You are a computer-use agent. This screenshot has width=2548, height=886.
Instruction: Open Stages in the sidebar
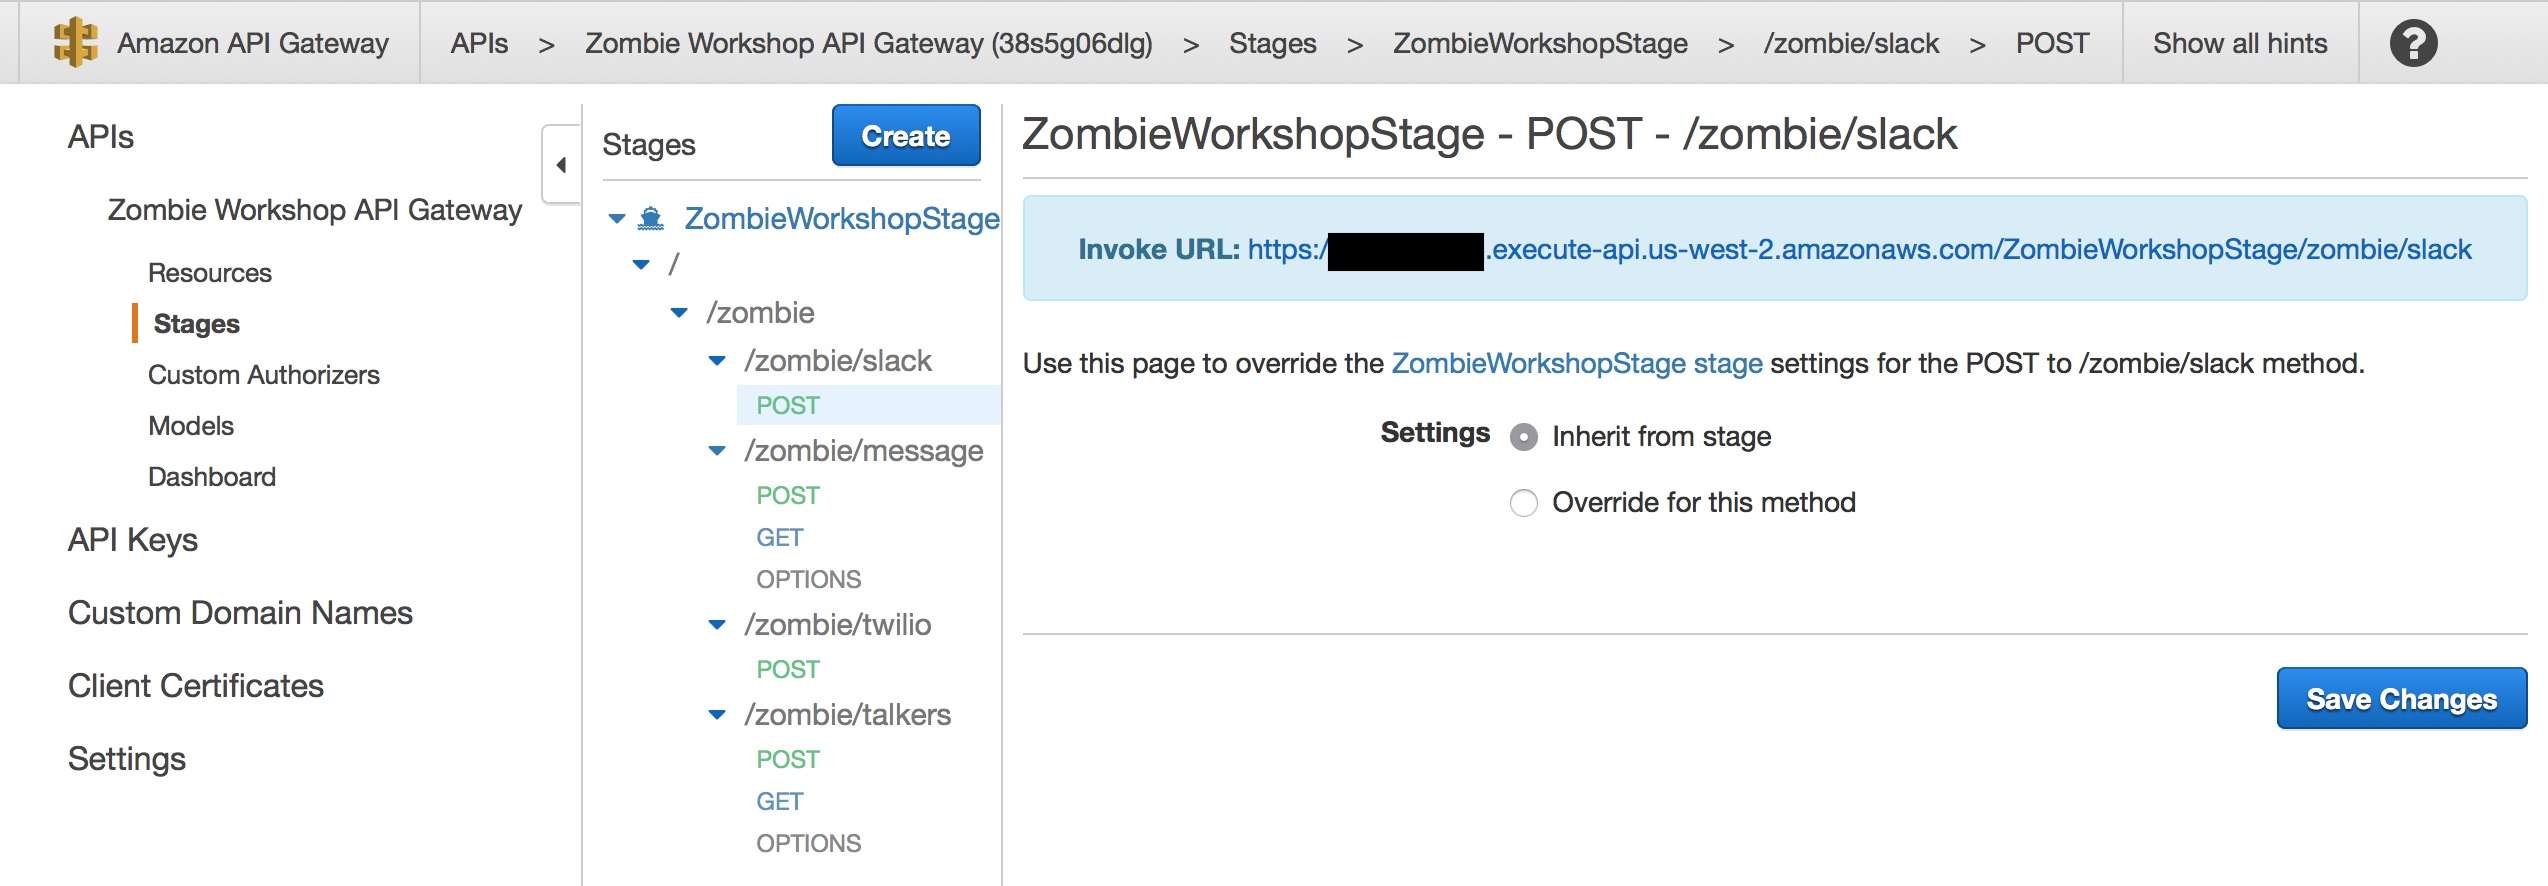click(x=197, y=324)
